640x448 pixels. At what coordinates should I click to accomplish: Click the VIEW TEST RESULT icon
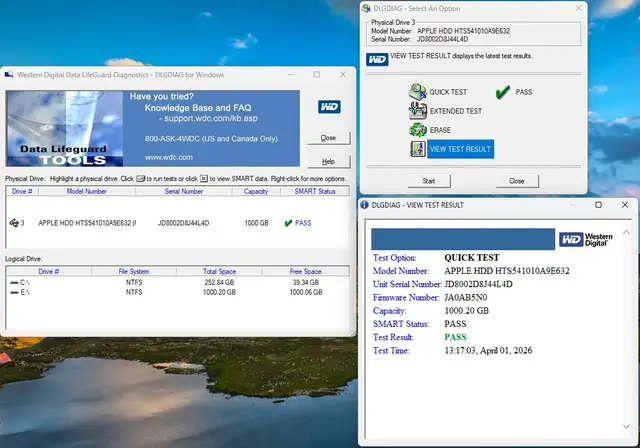[417, 149]
